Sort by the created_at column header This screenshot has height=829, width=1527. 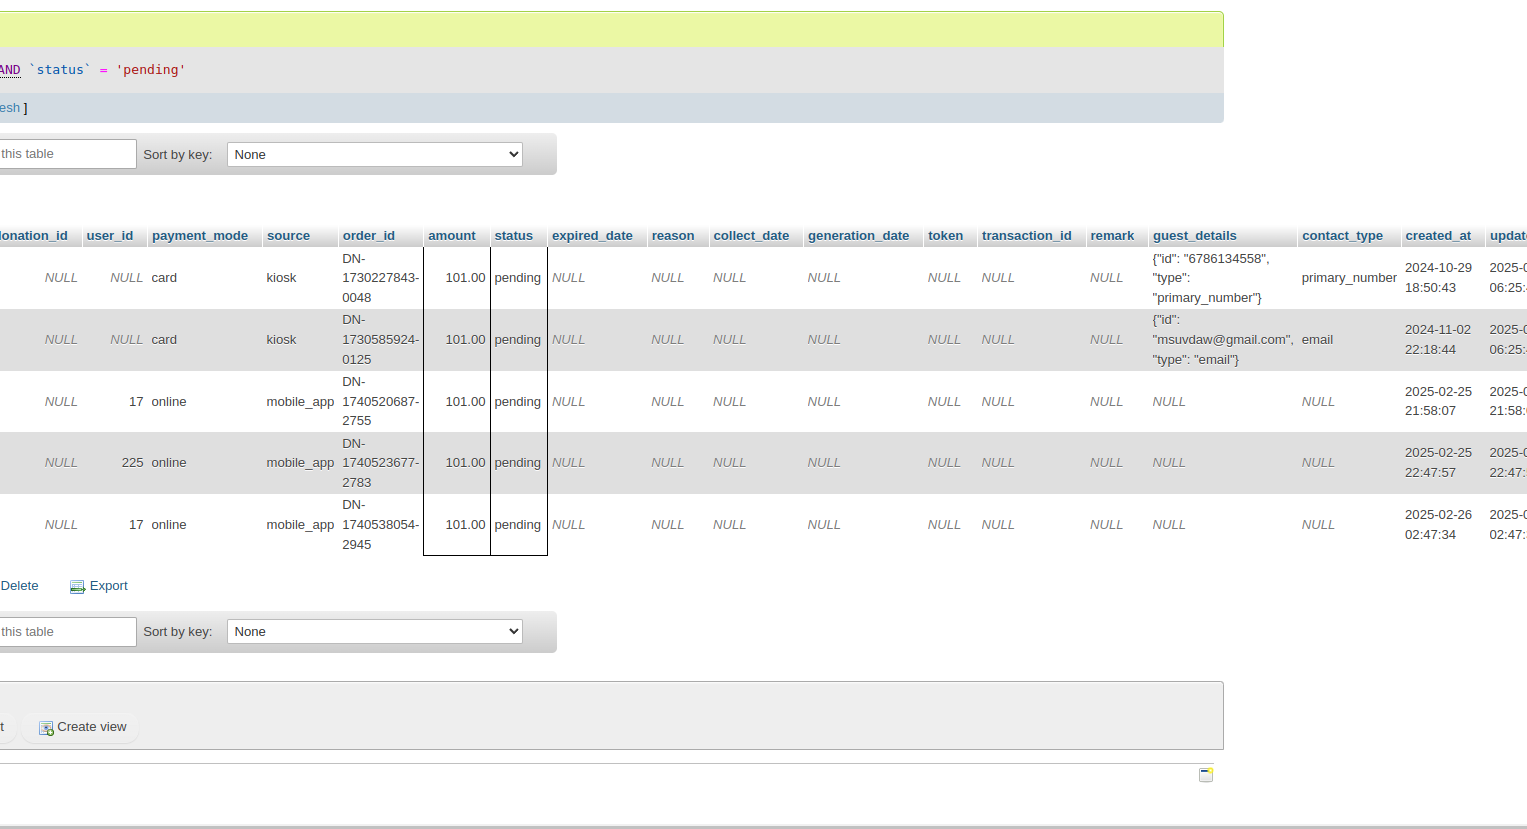click(x=1437, y=236)
